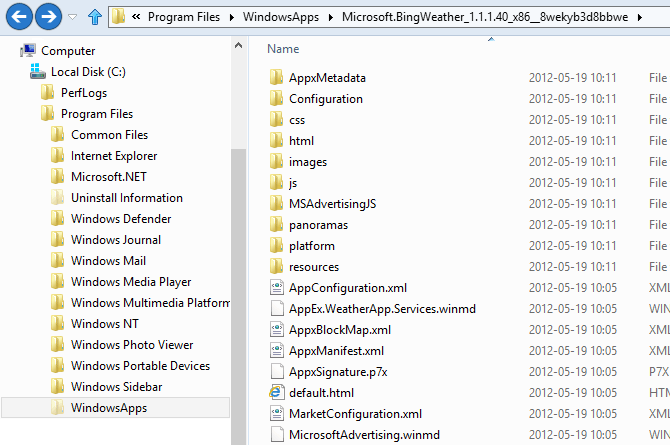Expand the Microsoft.BingWeather breadcrumb arrow
Screen dimensions: 670x445
(x=640, y=18)
